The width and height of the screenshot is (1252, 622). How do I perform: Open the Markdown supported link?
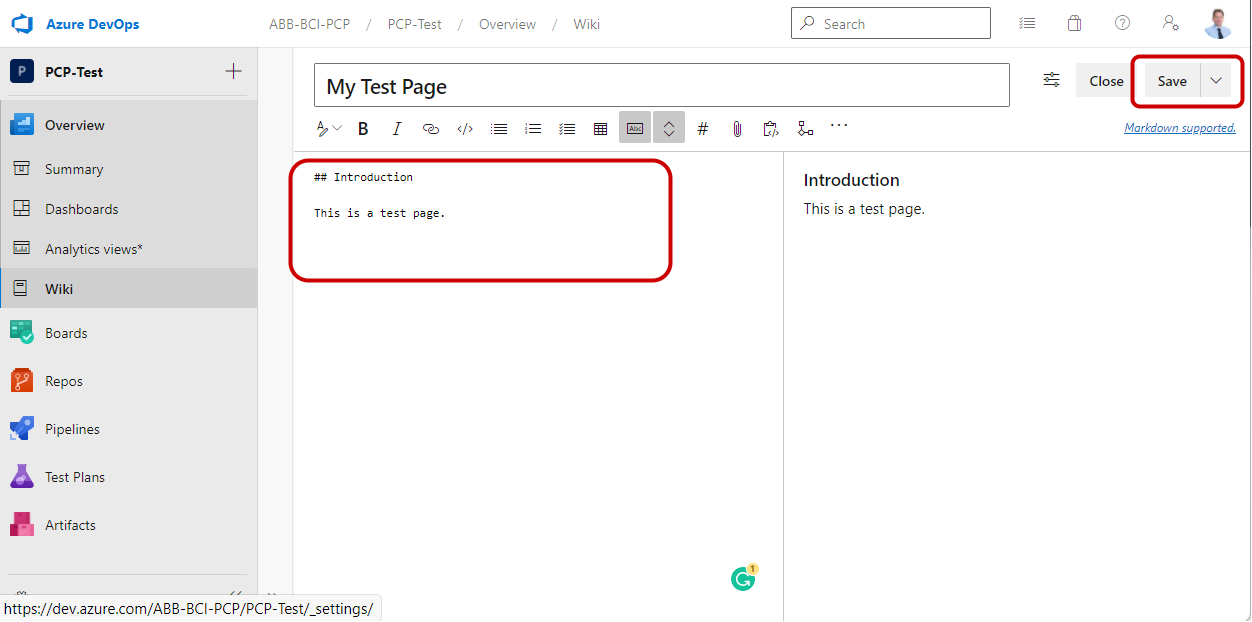pyautogui.click(x=1180, y=128)
